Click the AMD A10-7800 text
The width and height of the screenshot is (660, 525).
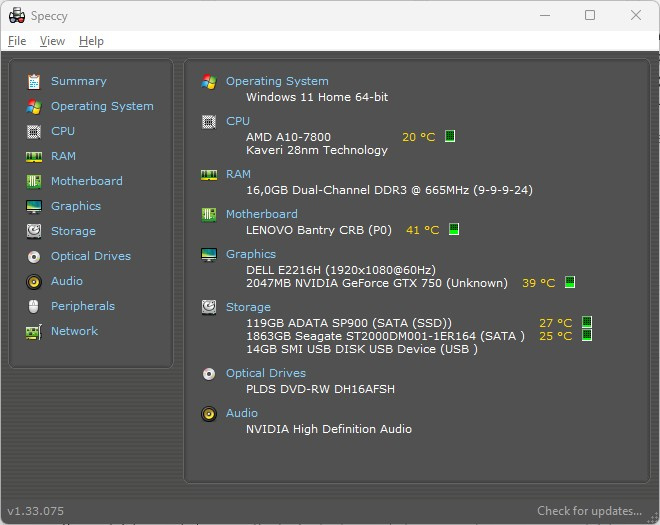(288, 137)
